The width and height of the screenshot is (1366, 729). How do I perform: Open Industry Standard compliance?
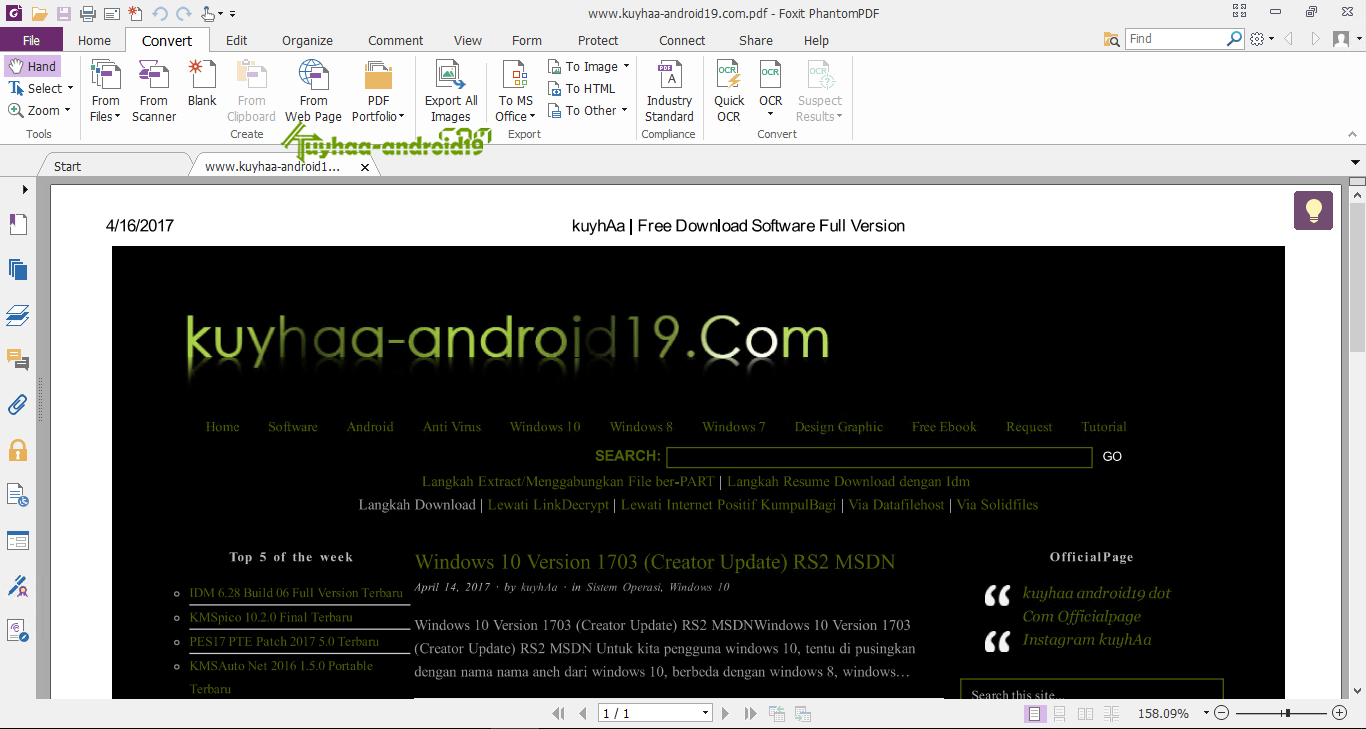click(669, 91)
